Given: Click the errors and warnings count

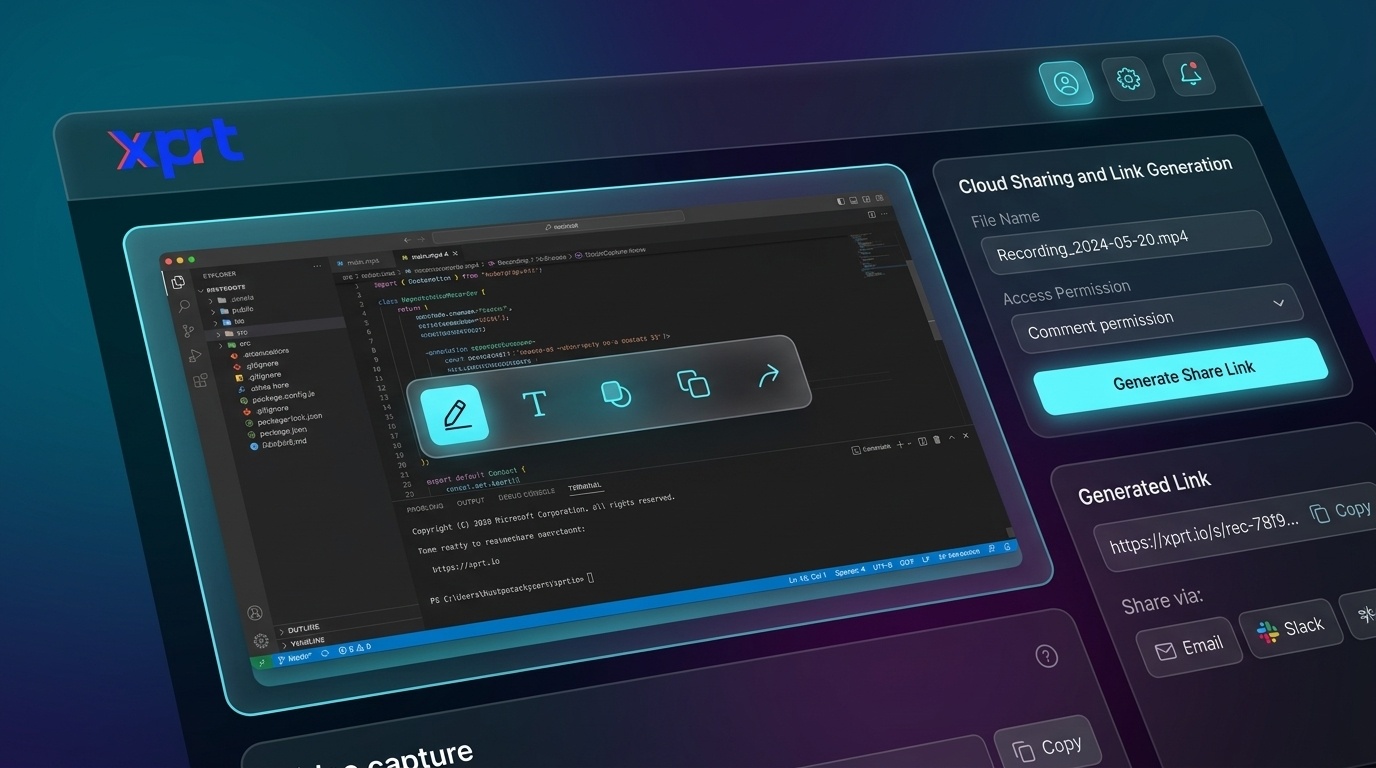Looking at the screenshot, I should [x=355, y=649].
